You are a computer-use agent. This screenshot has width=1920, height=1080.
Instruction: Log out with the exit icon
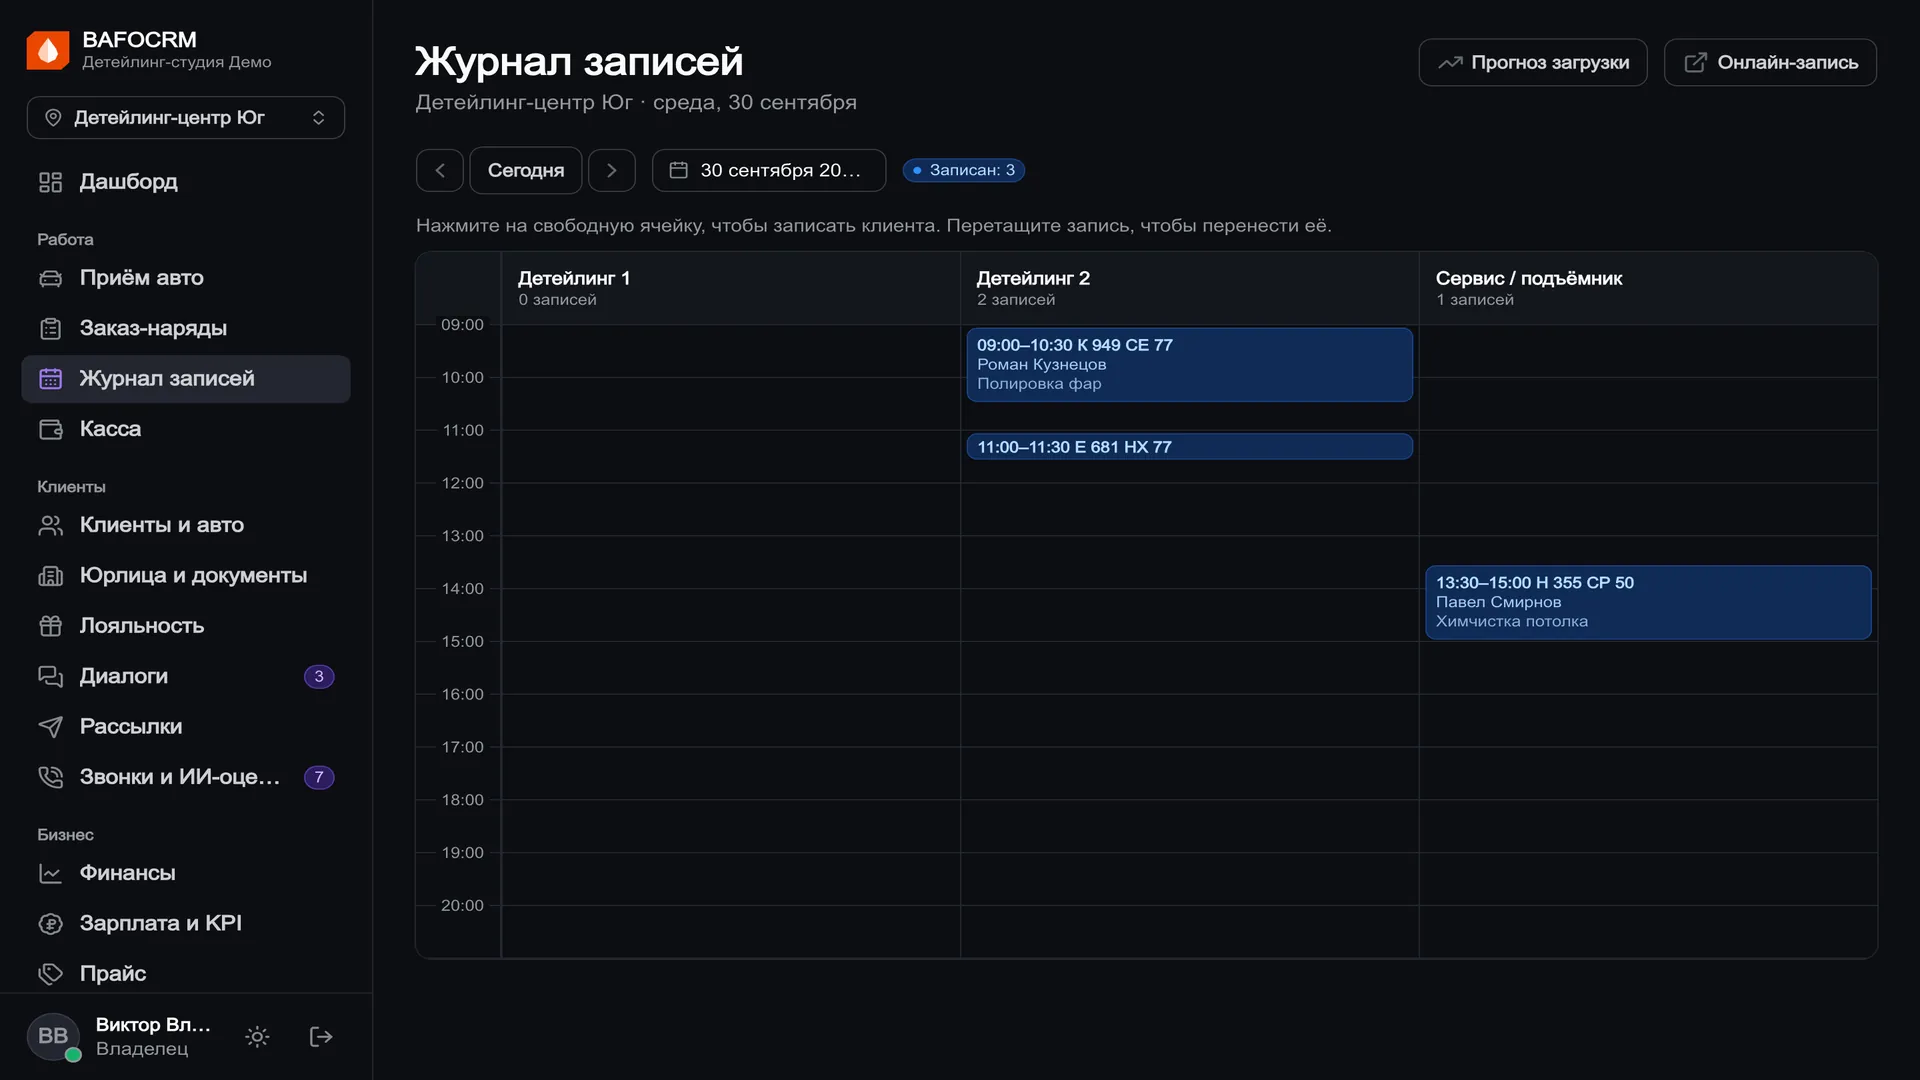321,1037
